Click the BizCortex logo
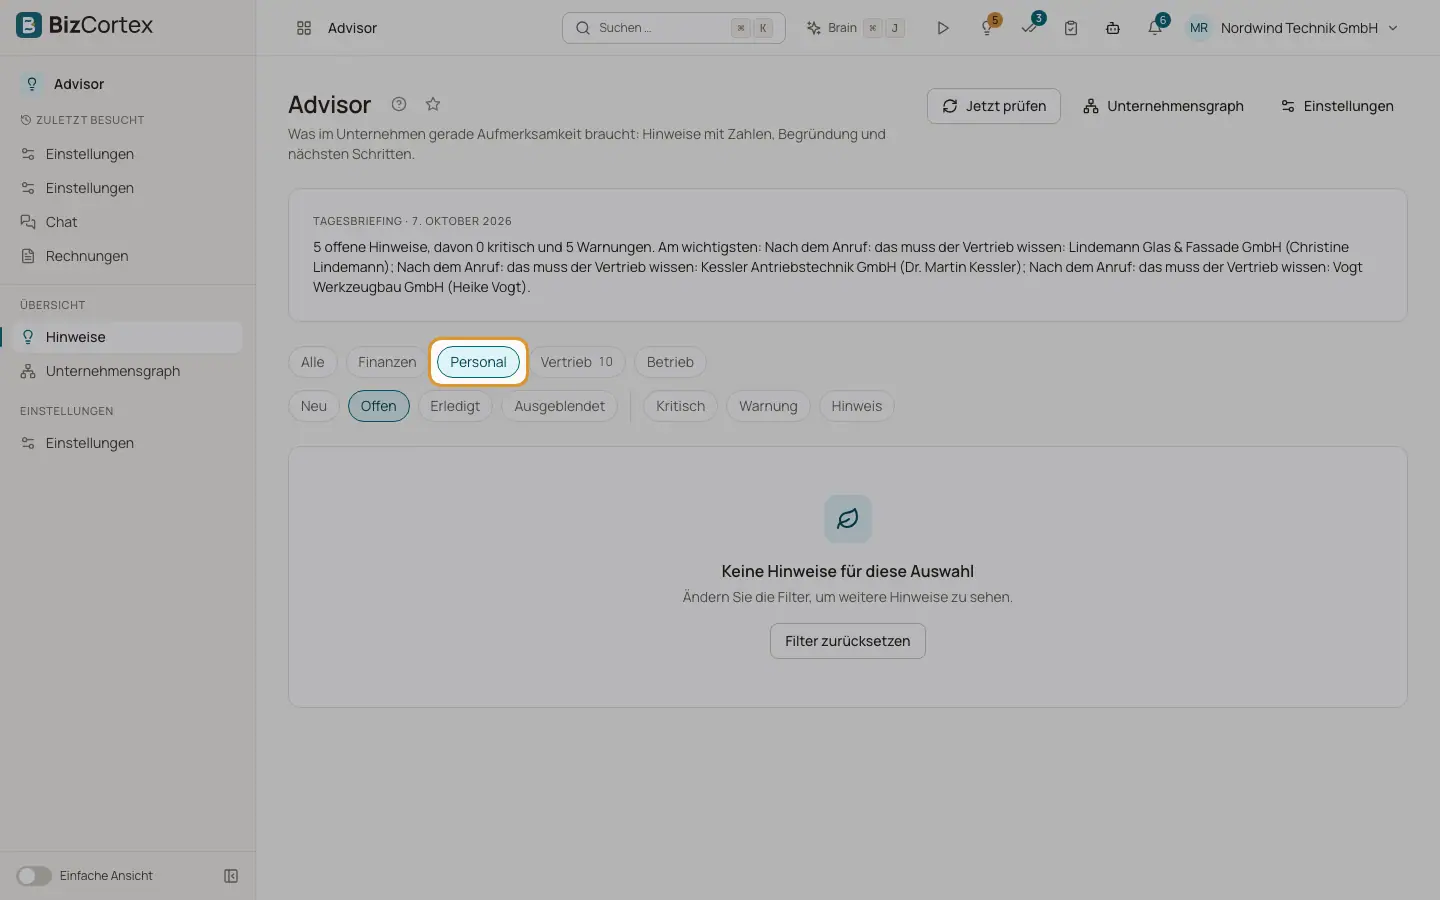 pos(84,25)
